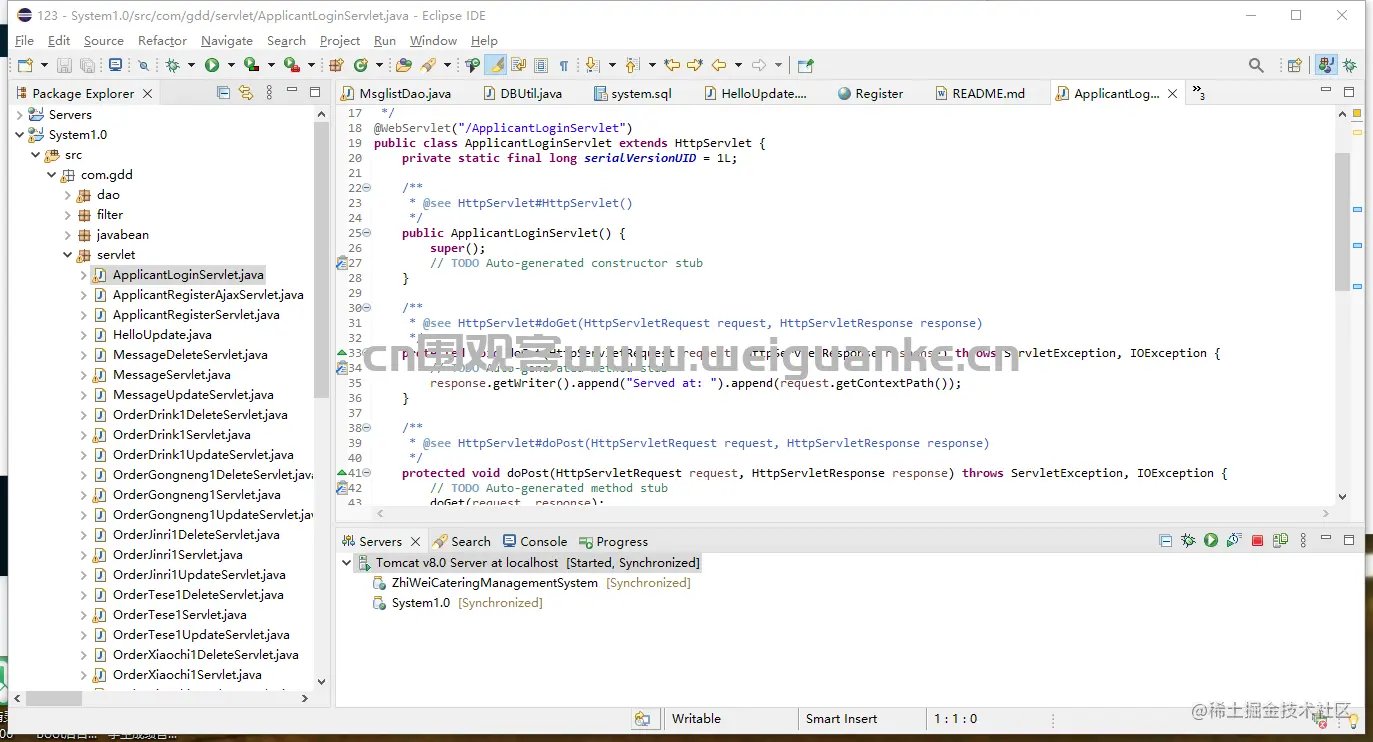Select HelloUpdate.java in Package Explorer
Viewport: 1373px width, 742px height.
(162, 334)
